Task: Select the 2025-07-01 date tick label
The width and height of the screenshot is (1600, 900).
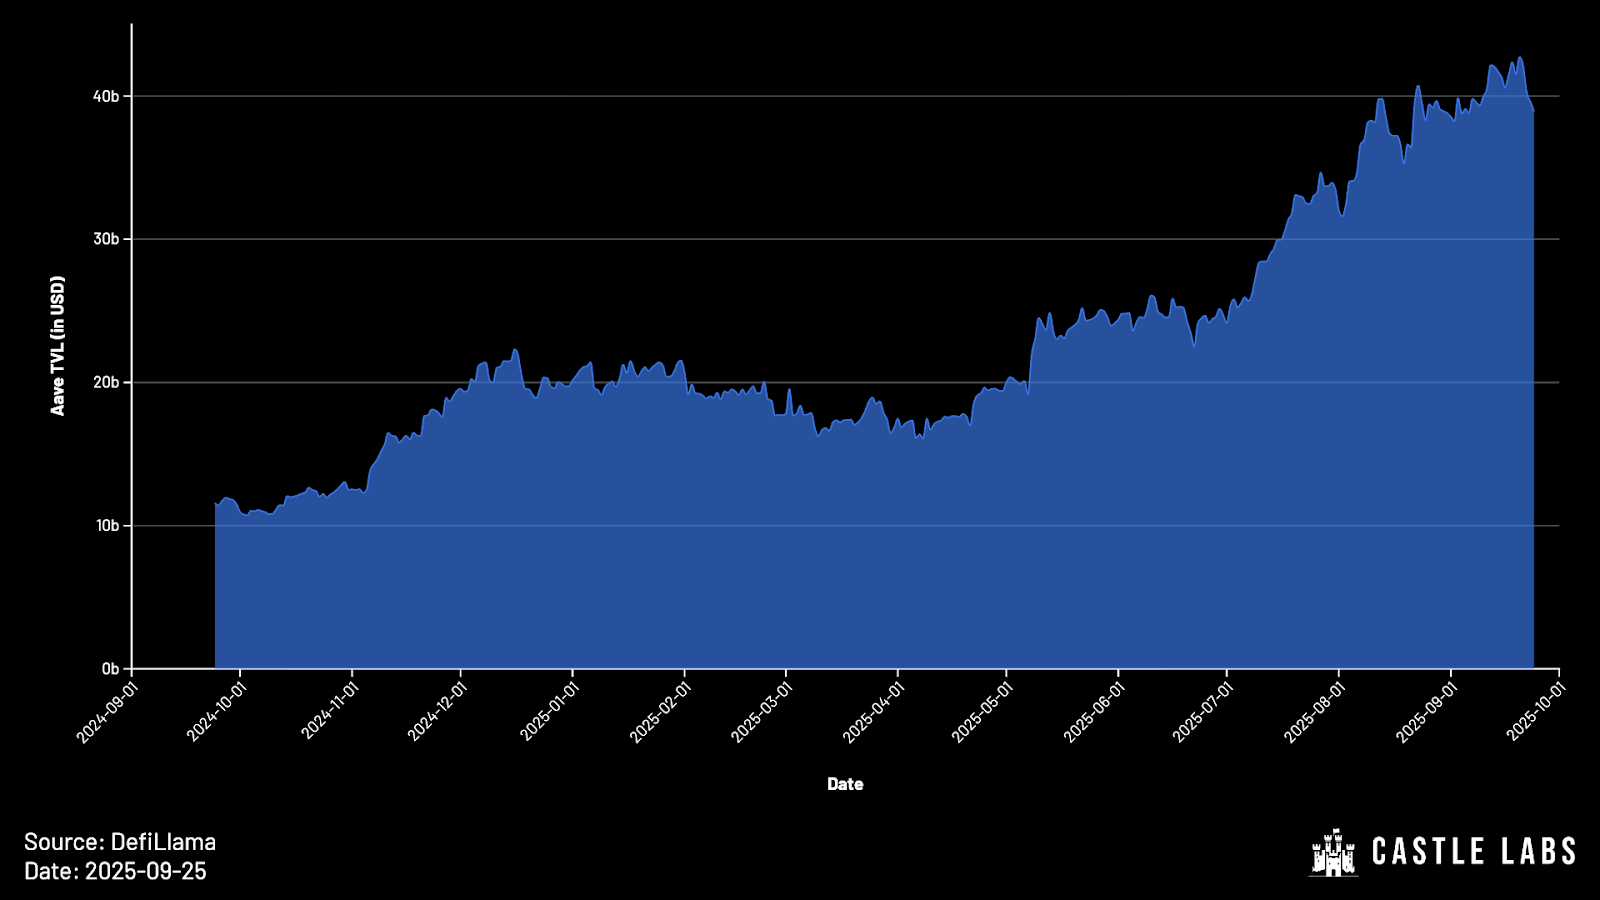Action: 1202,712
